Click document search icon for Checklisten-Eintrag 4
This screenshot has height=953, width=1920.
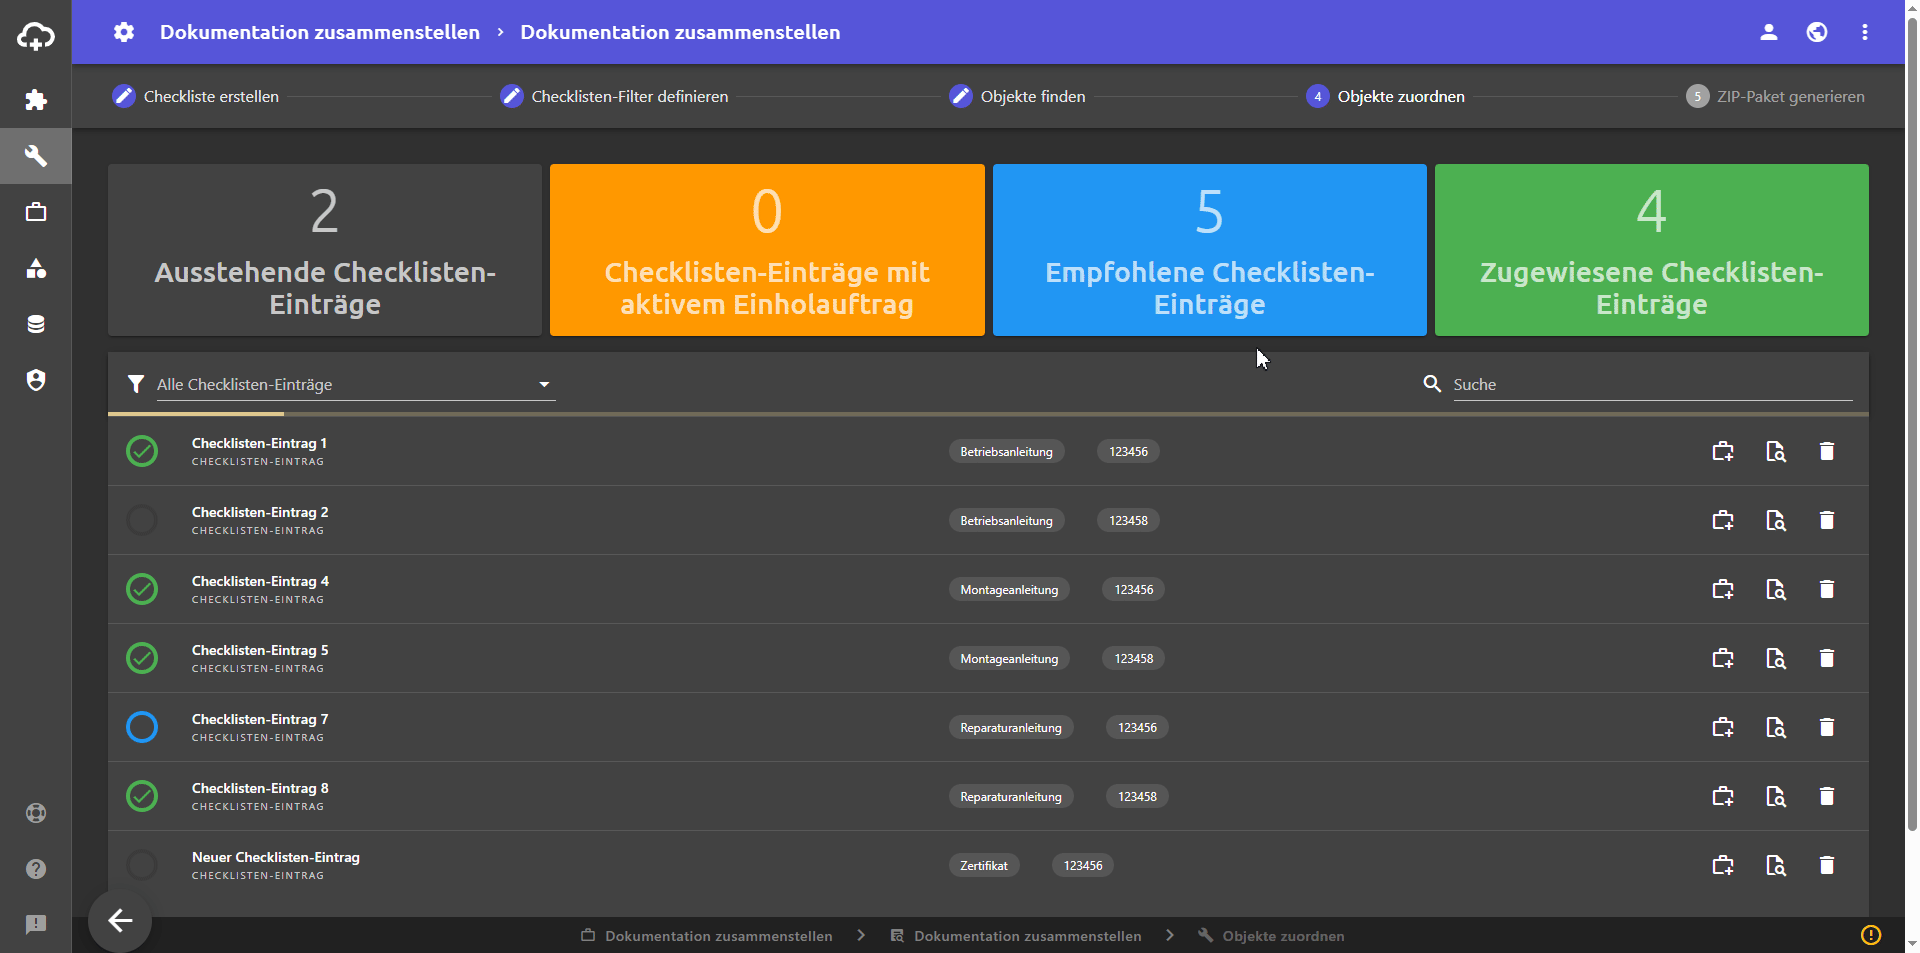pos(1775,590)
